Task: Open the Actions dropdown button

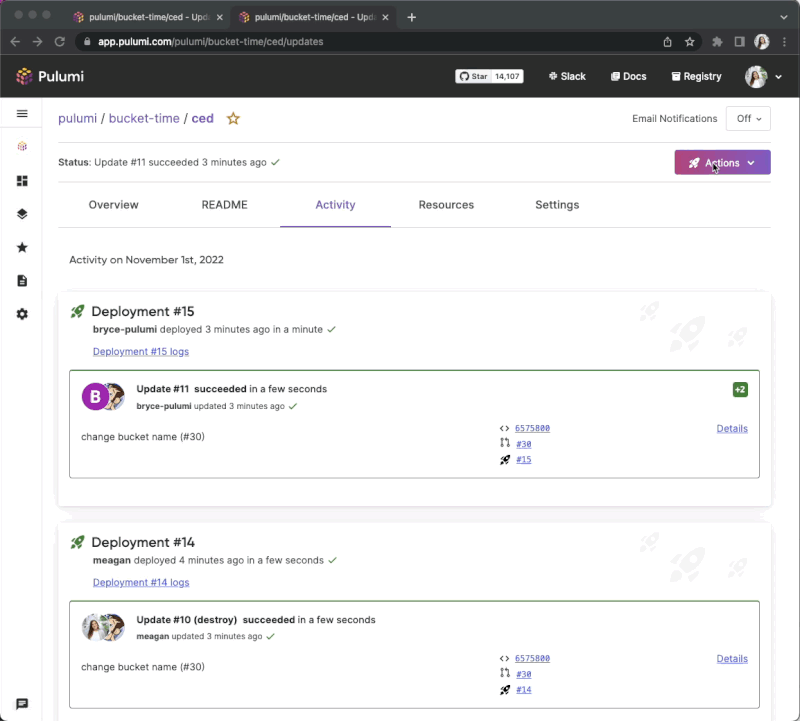Action: (722, 163)
